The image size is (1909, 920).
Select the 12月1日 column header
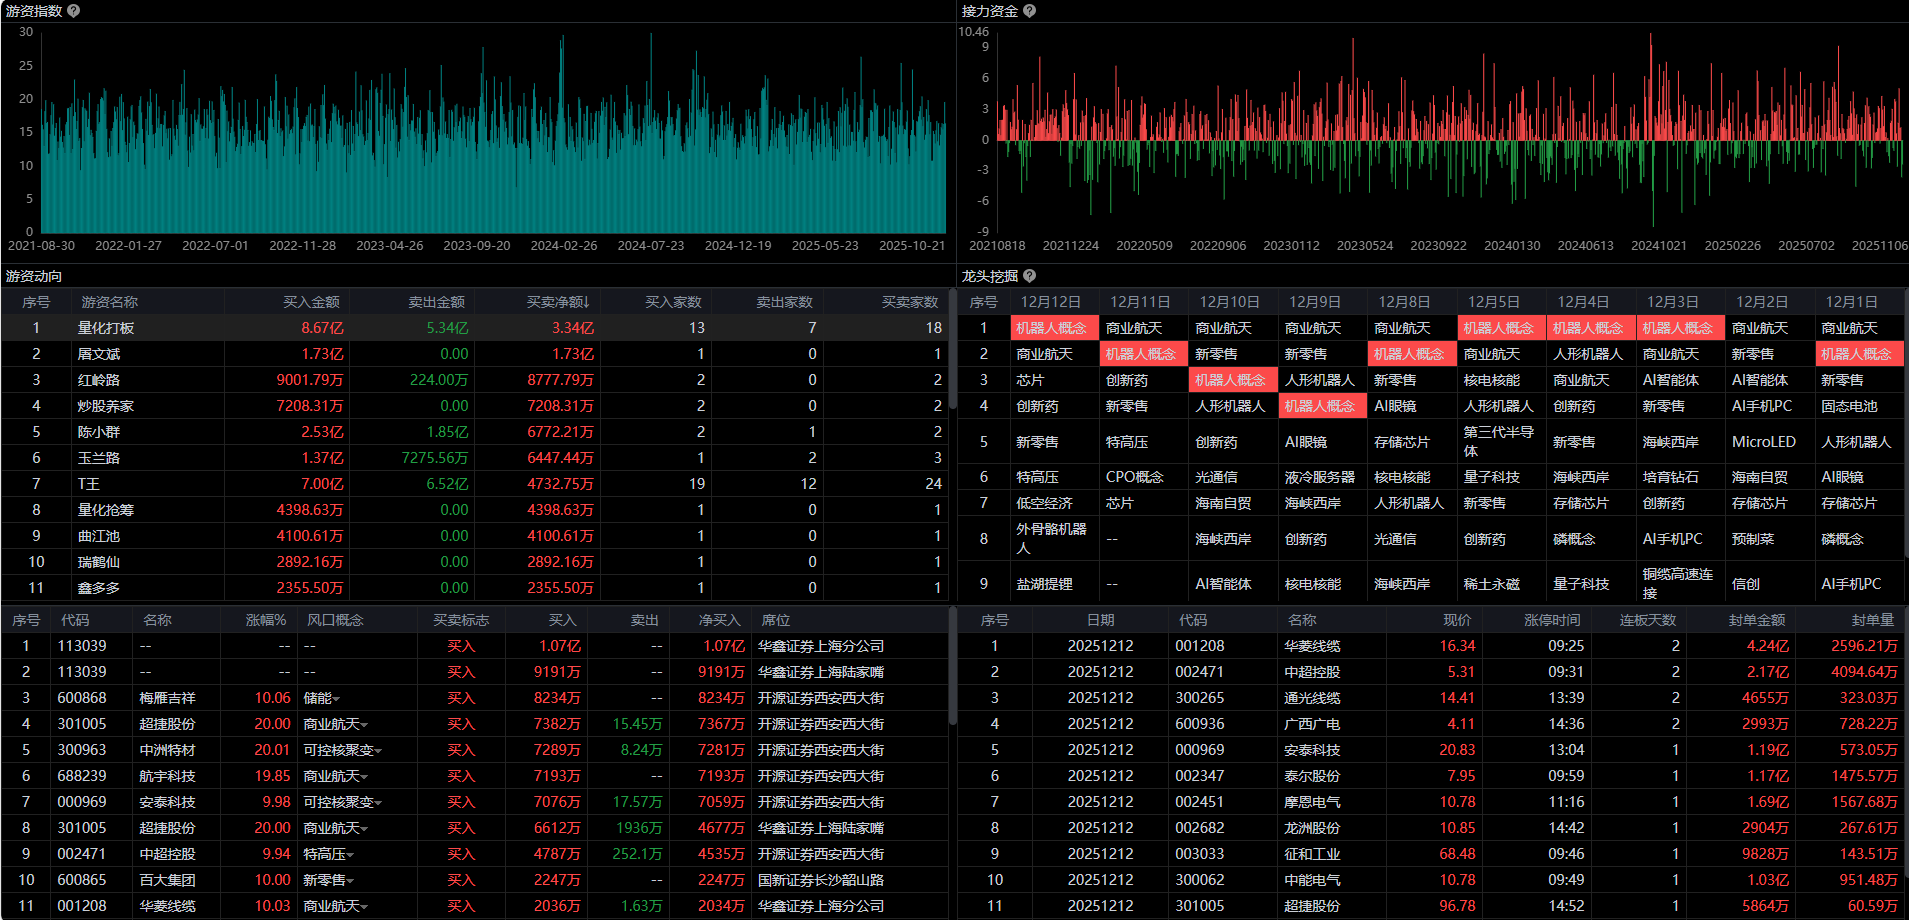(x=1851, y=302)
